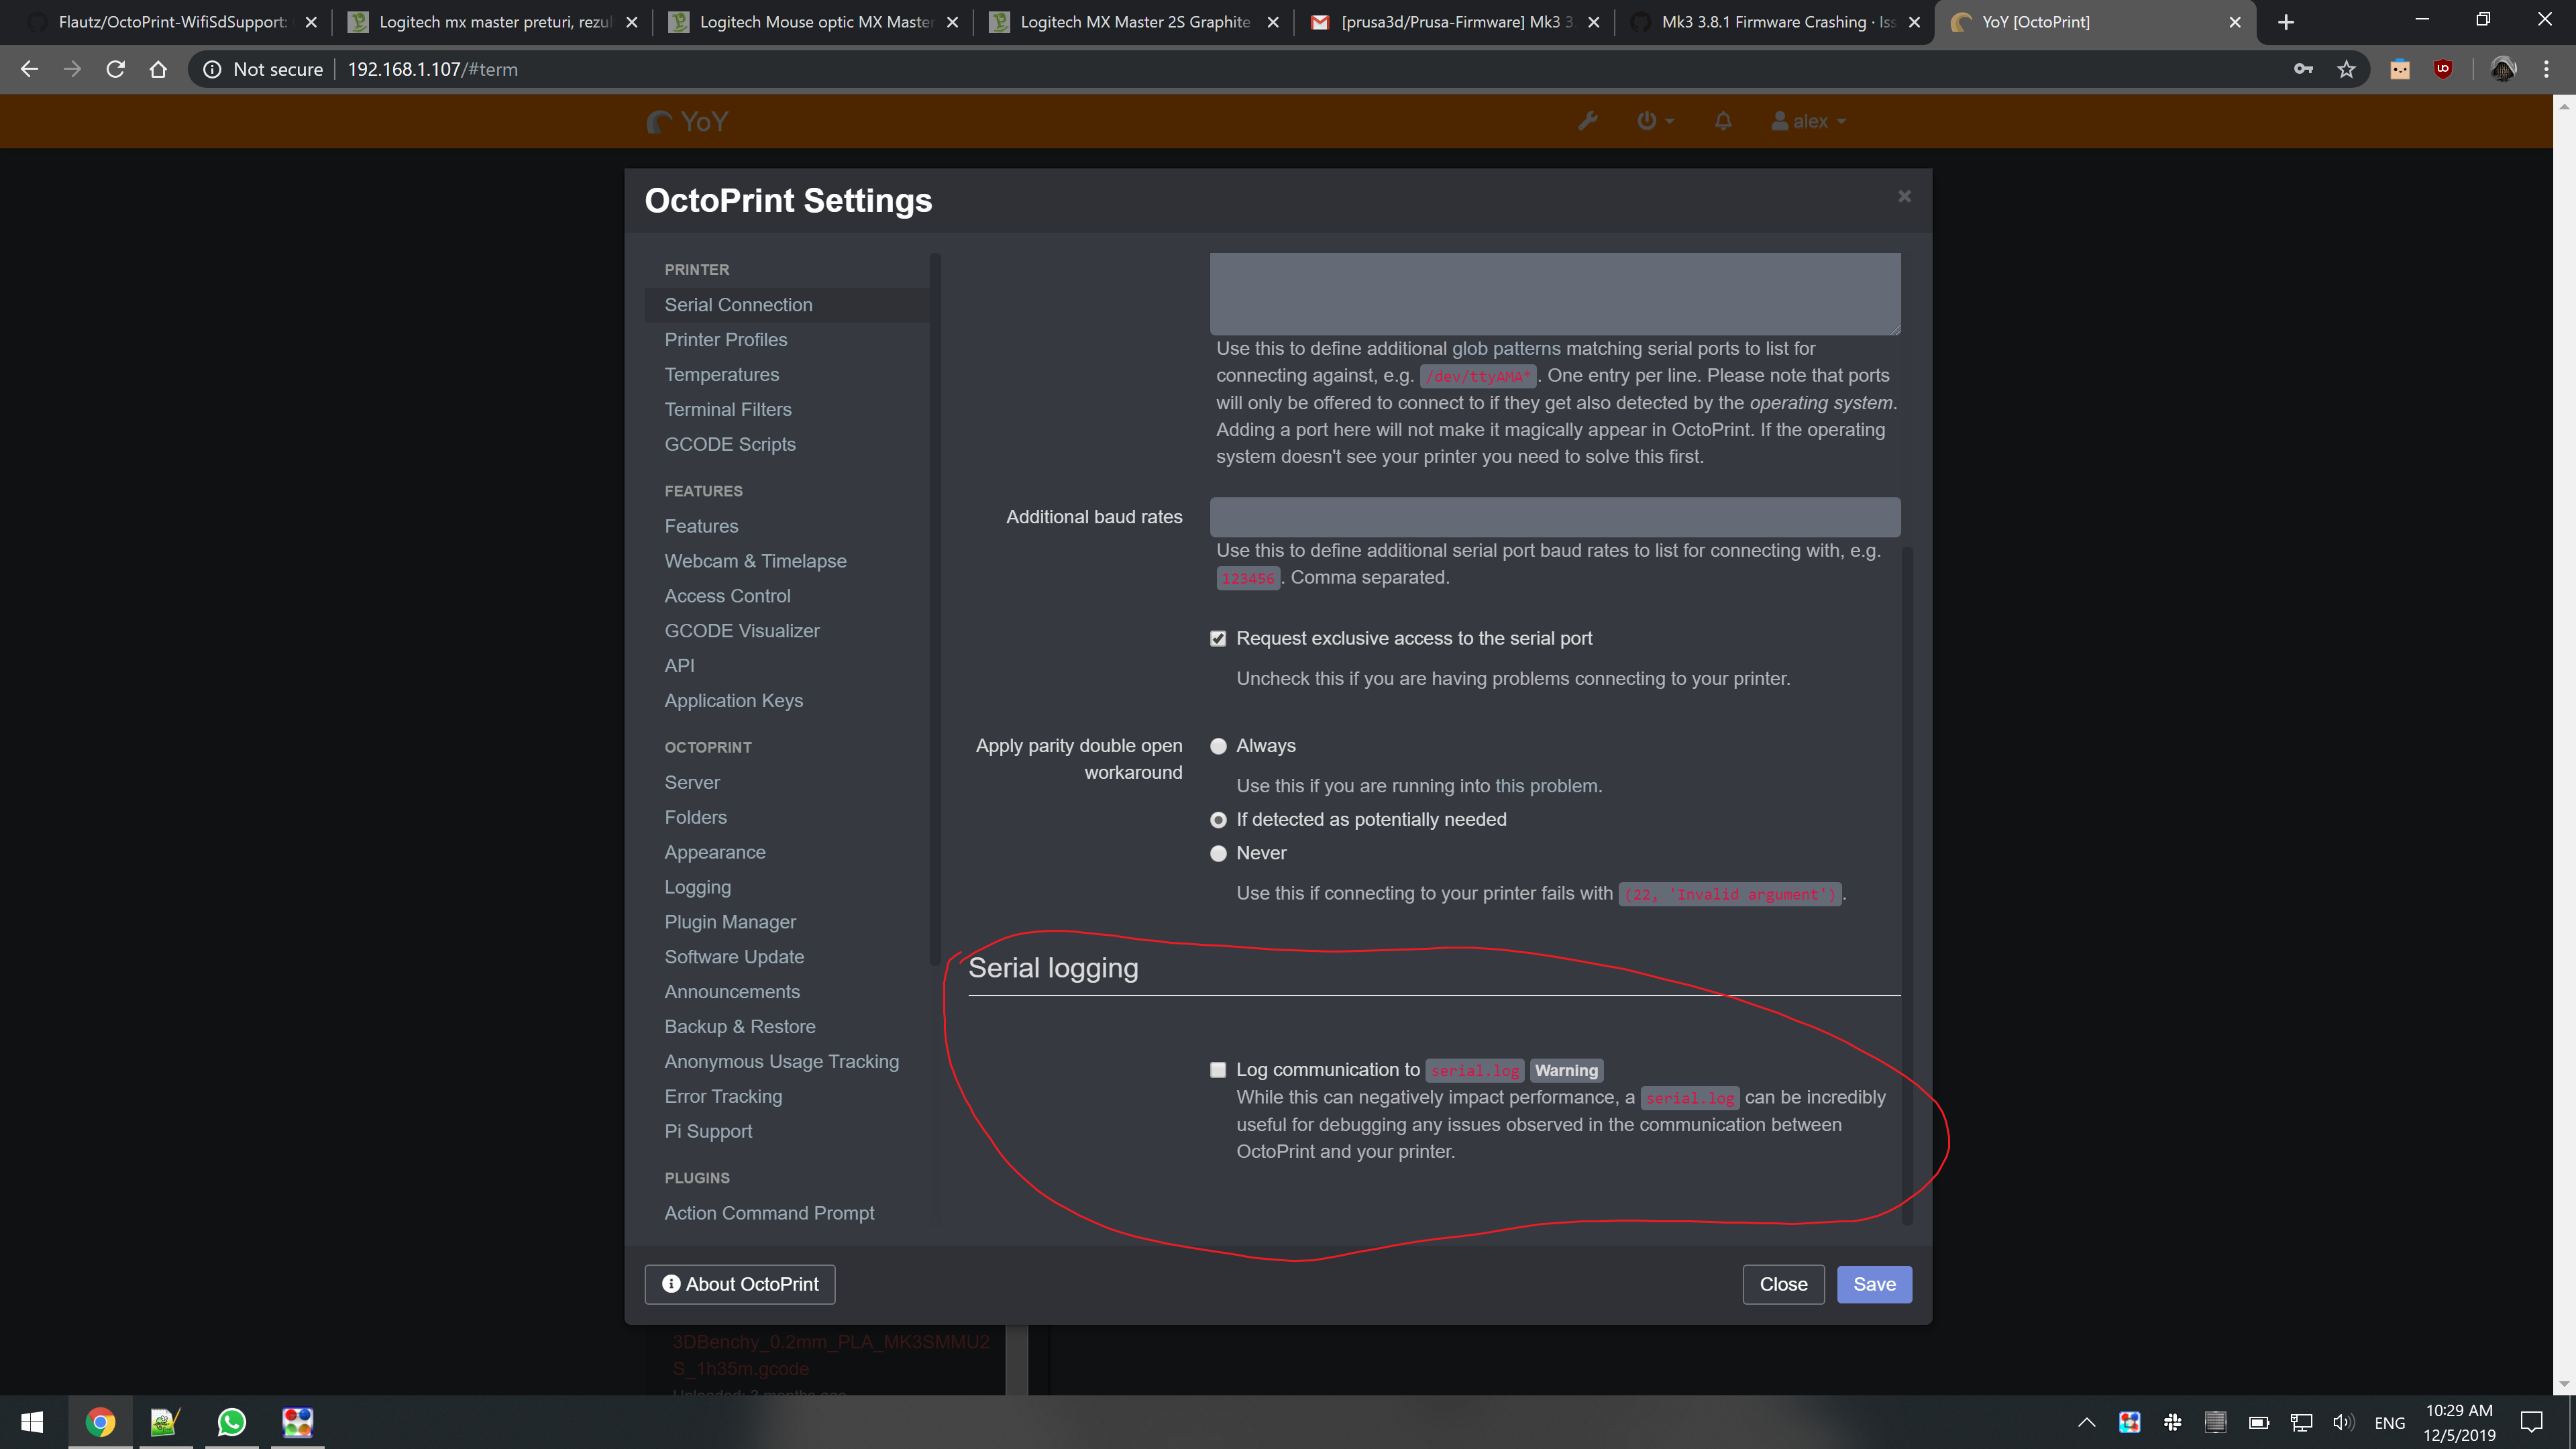Open Serial Connection settings section
The width and height of the screenshot is (2576, 1449).
pos(787,305)
